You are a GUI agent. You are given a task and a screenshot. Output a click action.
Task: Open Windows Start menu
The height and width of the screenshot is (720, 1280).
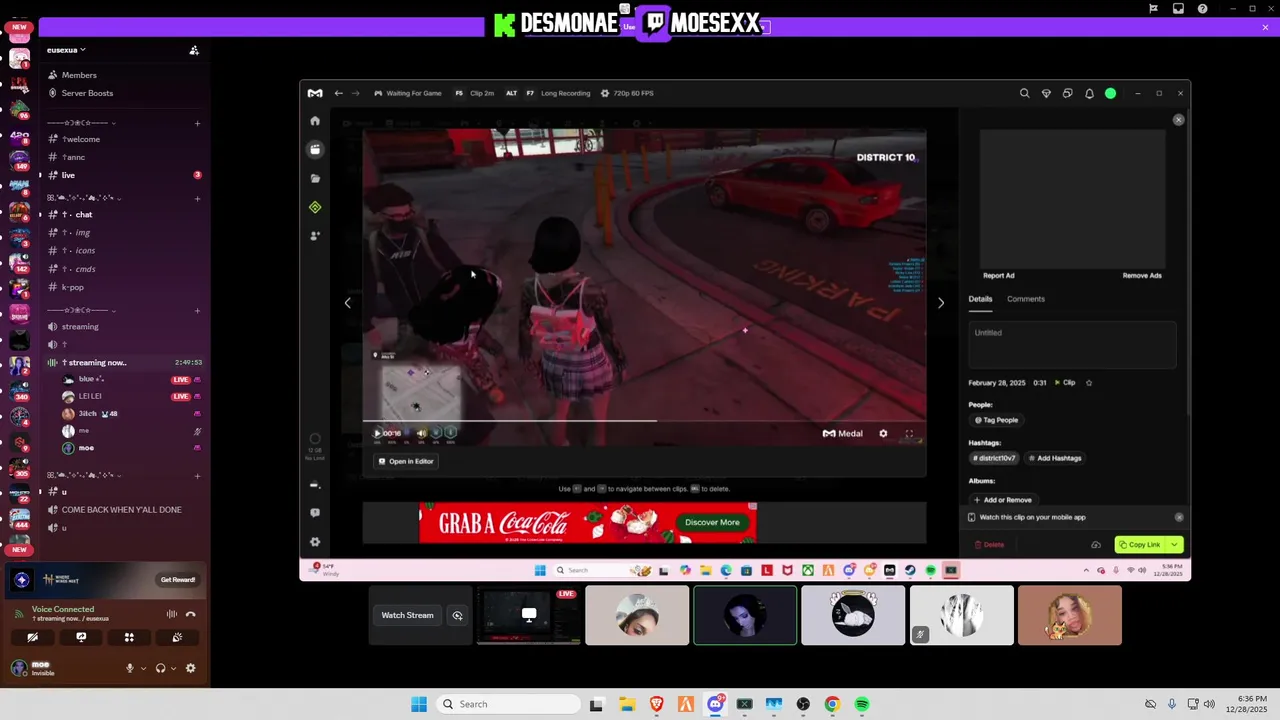(419, 704)
